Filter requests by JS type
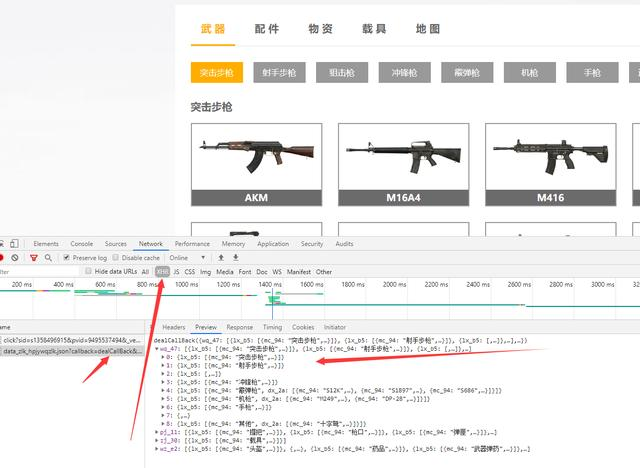Image resolution: width=640 pixels, height=468 pixels. point(176,272)
